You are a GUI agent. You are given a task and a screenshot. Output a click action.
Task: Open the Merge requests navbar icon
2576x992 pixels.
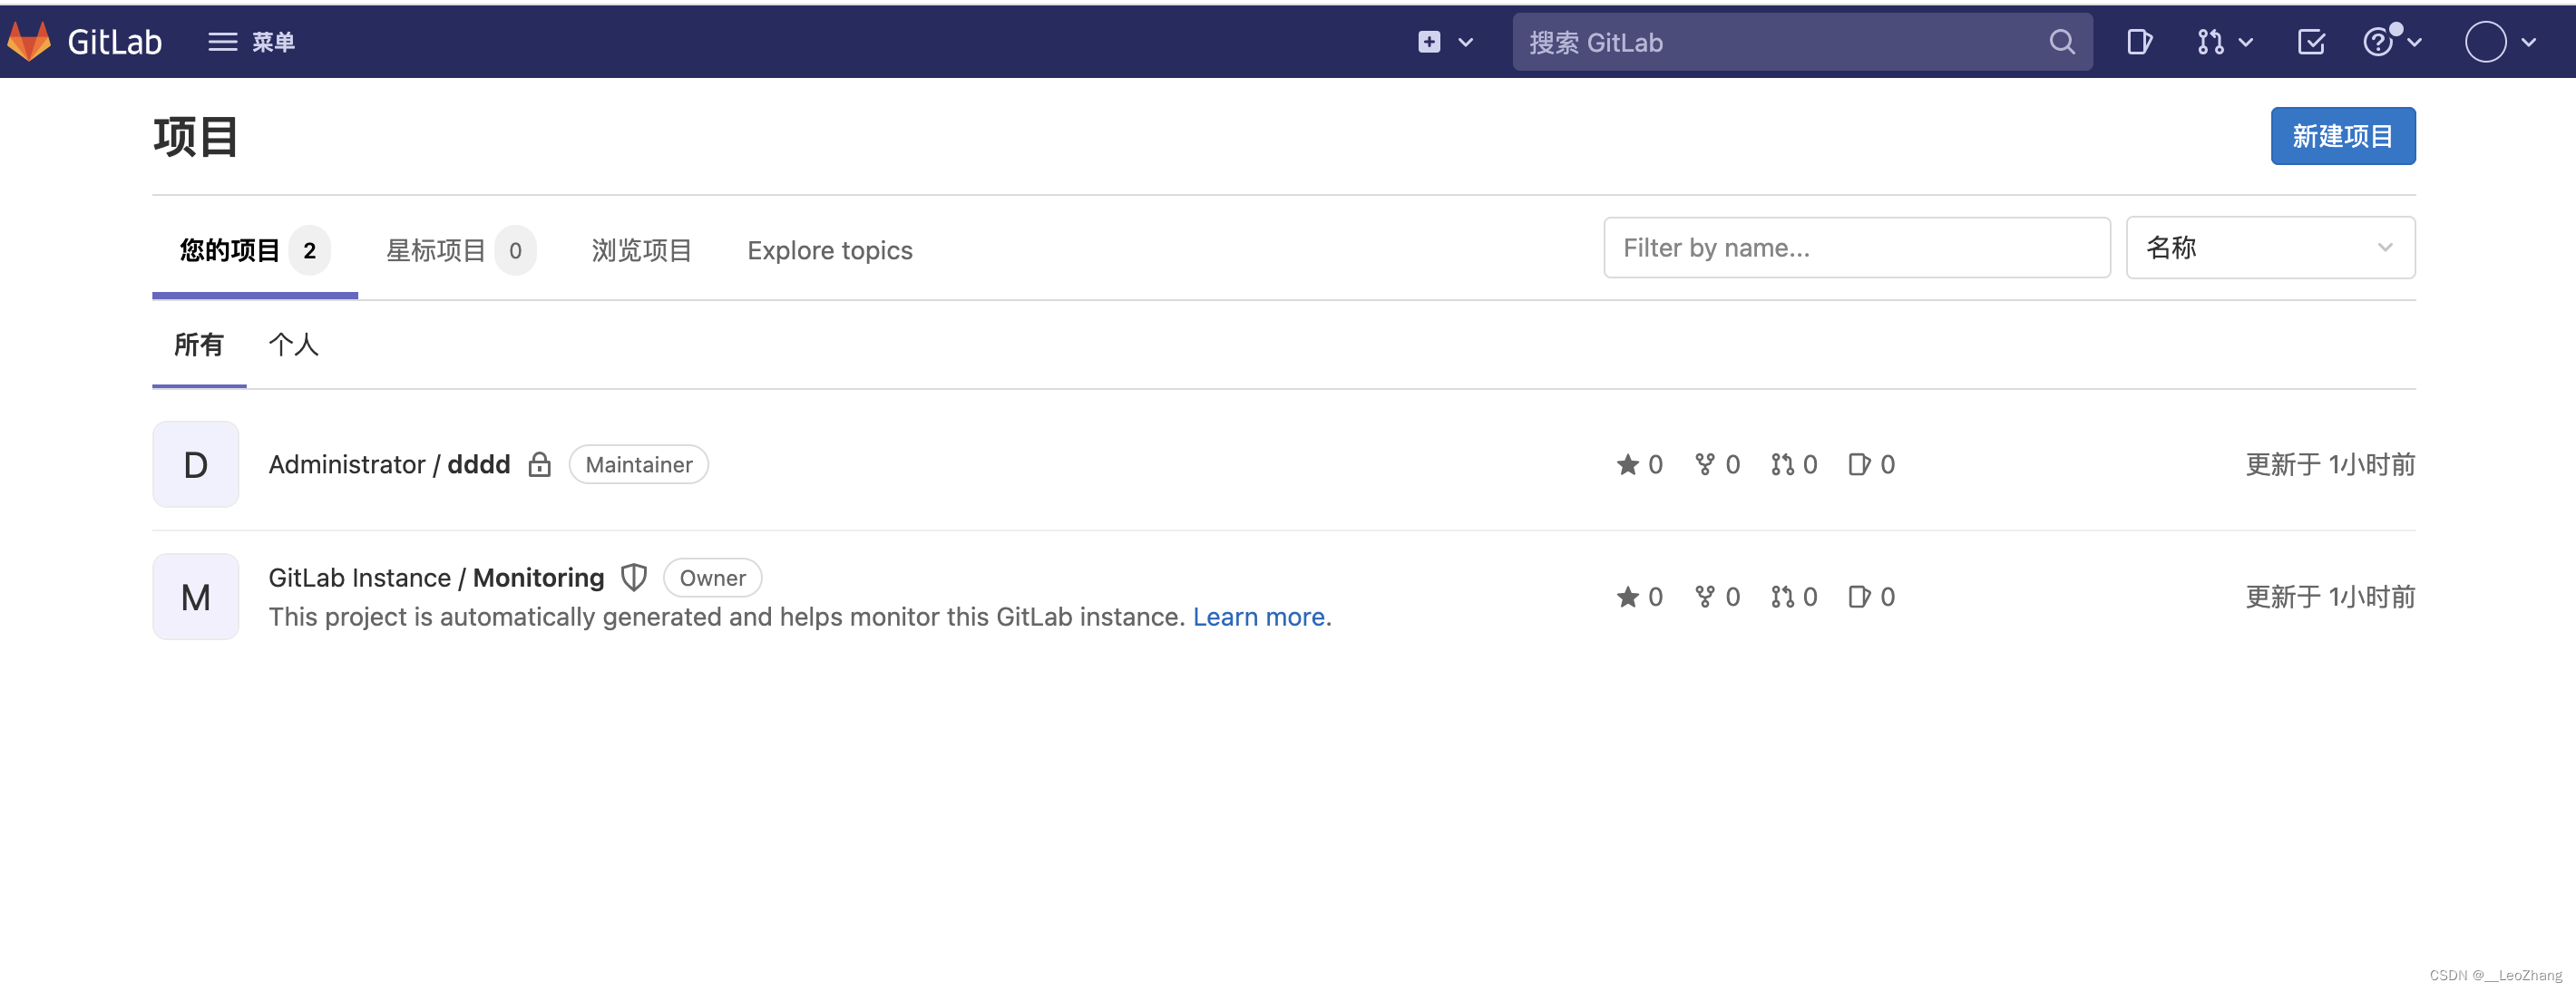click(2210, 42)
